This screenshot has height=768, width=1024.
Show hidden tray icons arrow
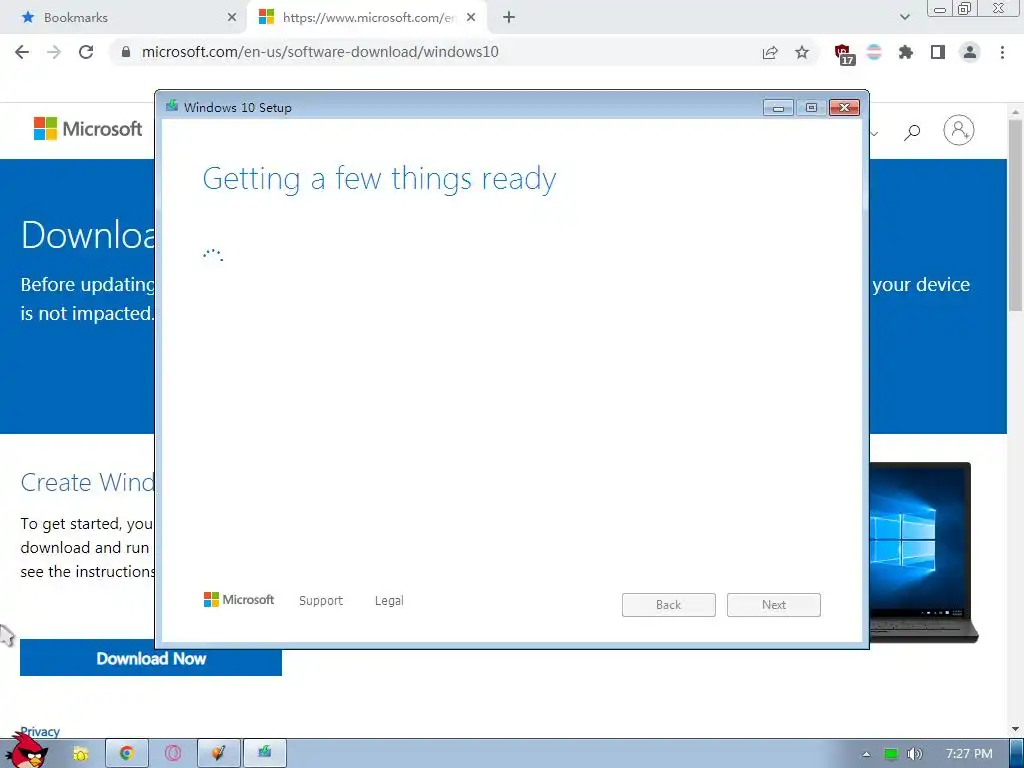point(866,754)
